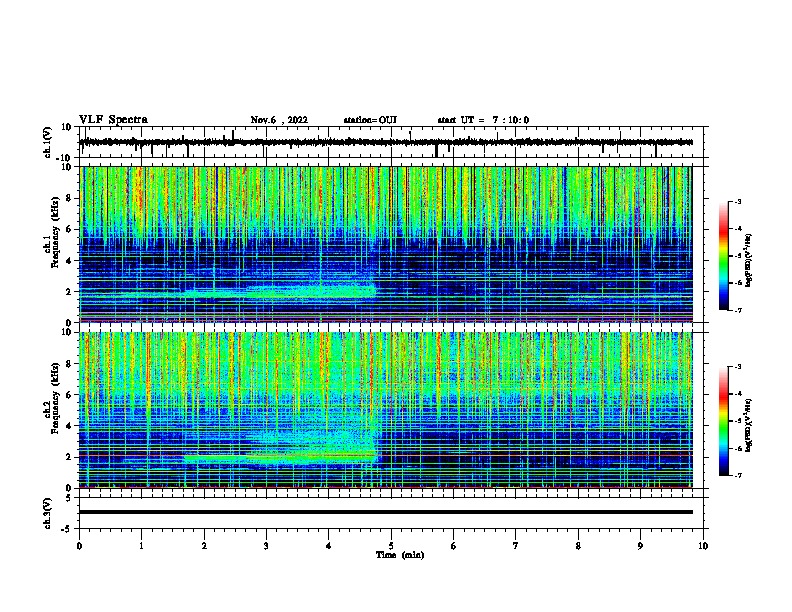
Task: Select the "ch.3(V)" axis label
Action: click(48, 513)
